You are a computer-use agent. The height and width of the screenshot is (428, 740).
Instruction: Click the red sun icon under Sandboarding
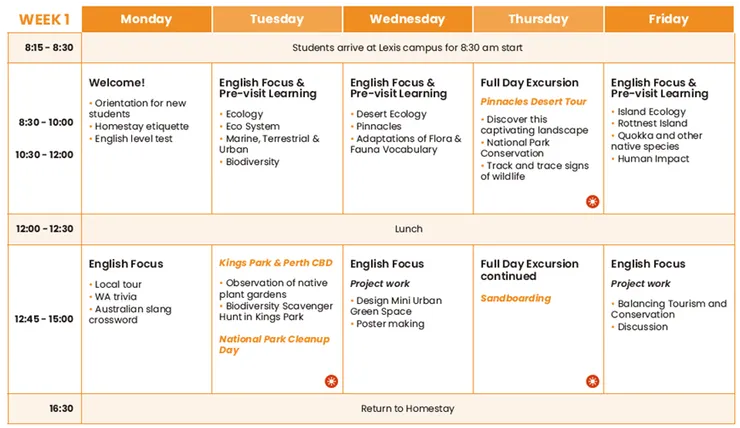[x=592, y=381]
